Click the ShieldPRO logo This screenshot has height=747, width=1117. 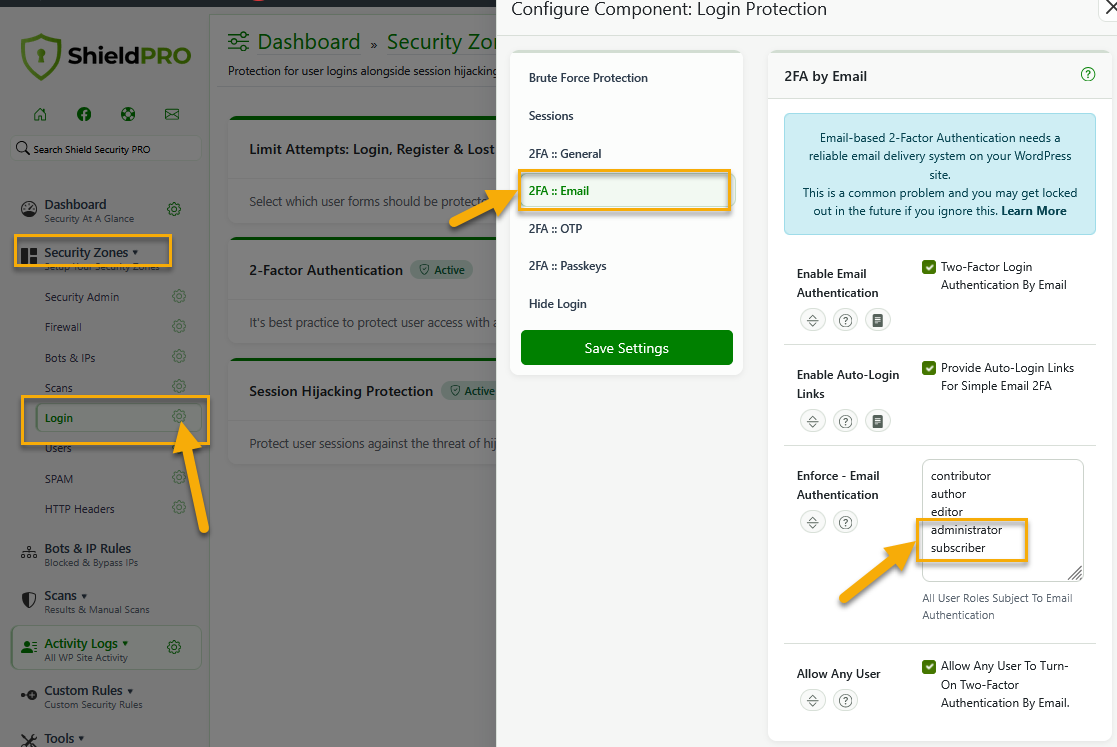[106, 56]
